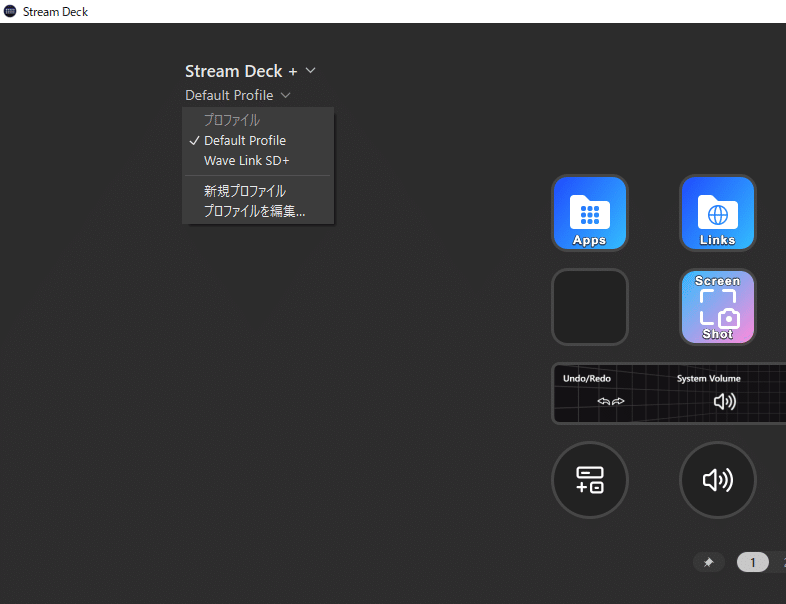Switch to the Wave Link SD+ profile

258,160
